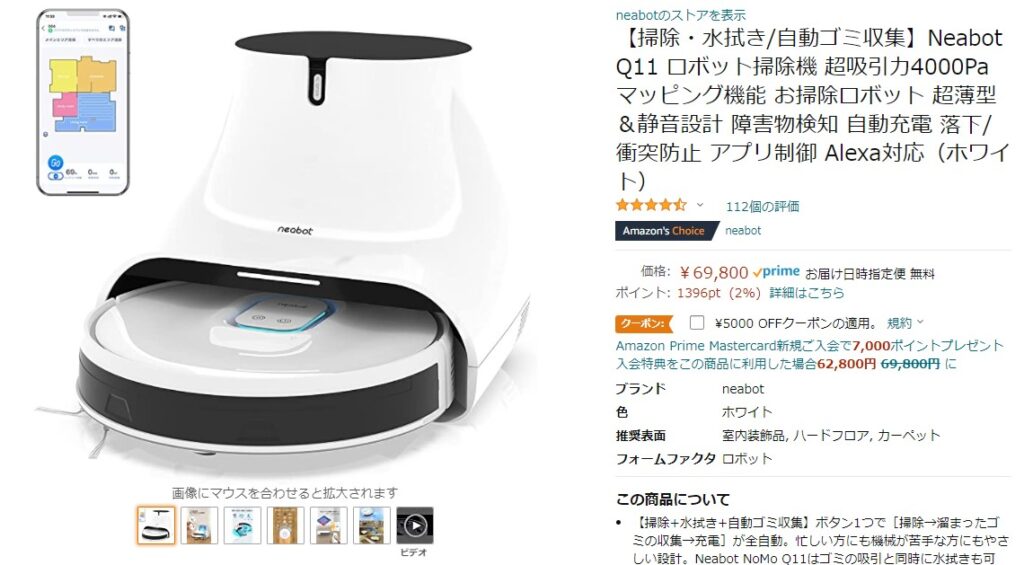Click the prime logo badge
Image resolution: width=1024 pixels, height=565 pixels.
coord(776,272)
